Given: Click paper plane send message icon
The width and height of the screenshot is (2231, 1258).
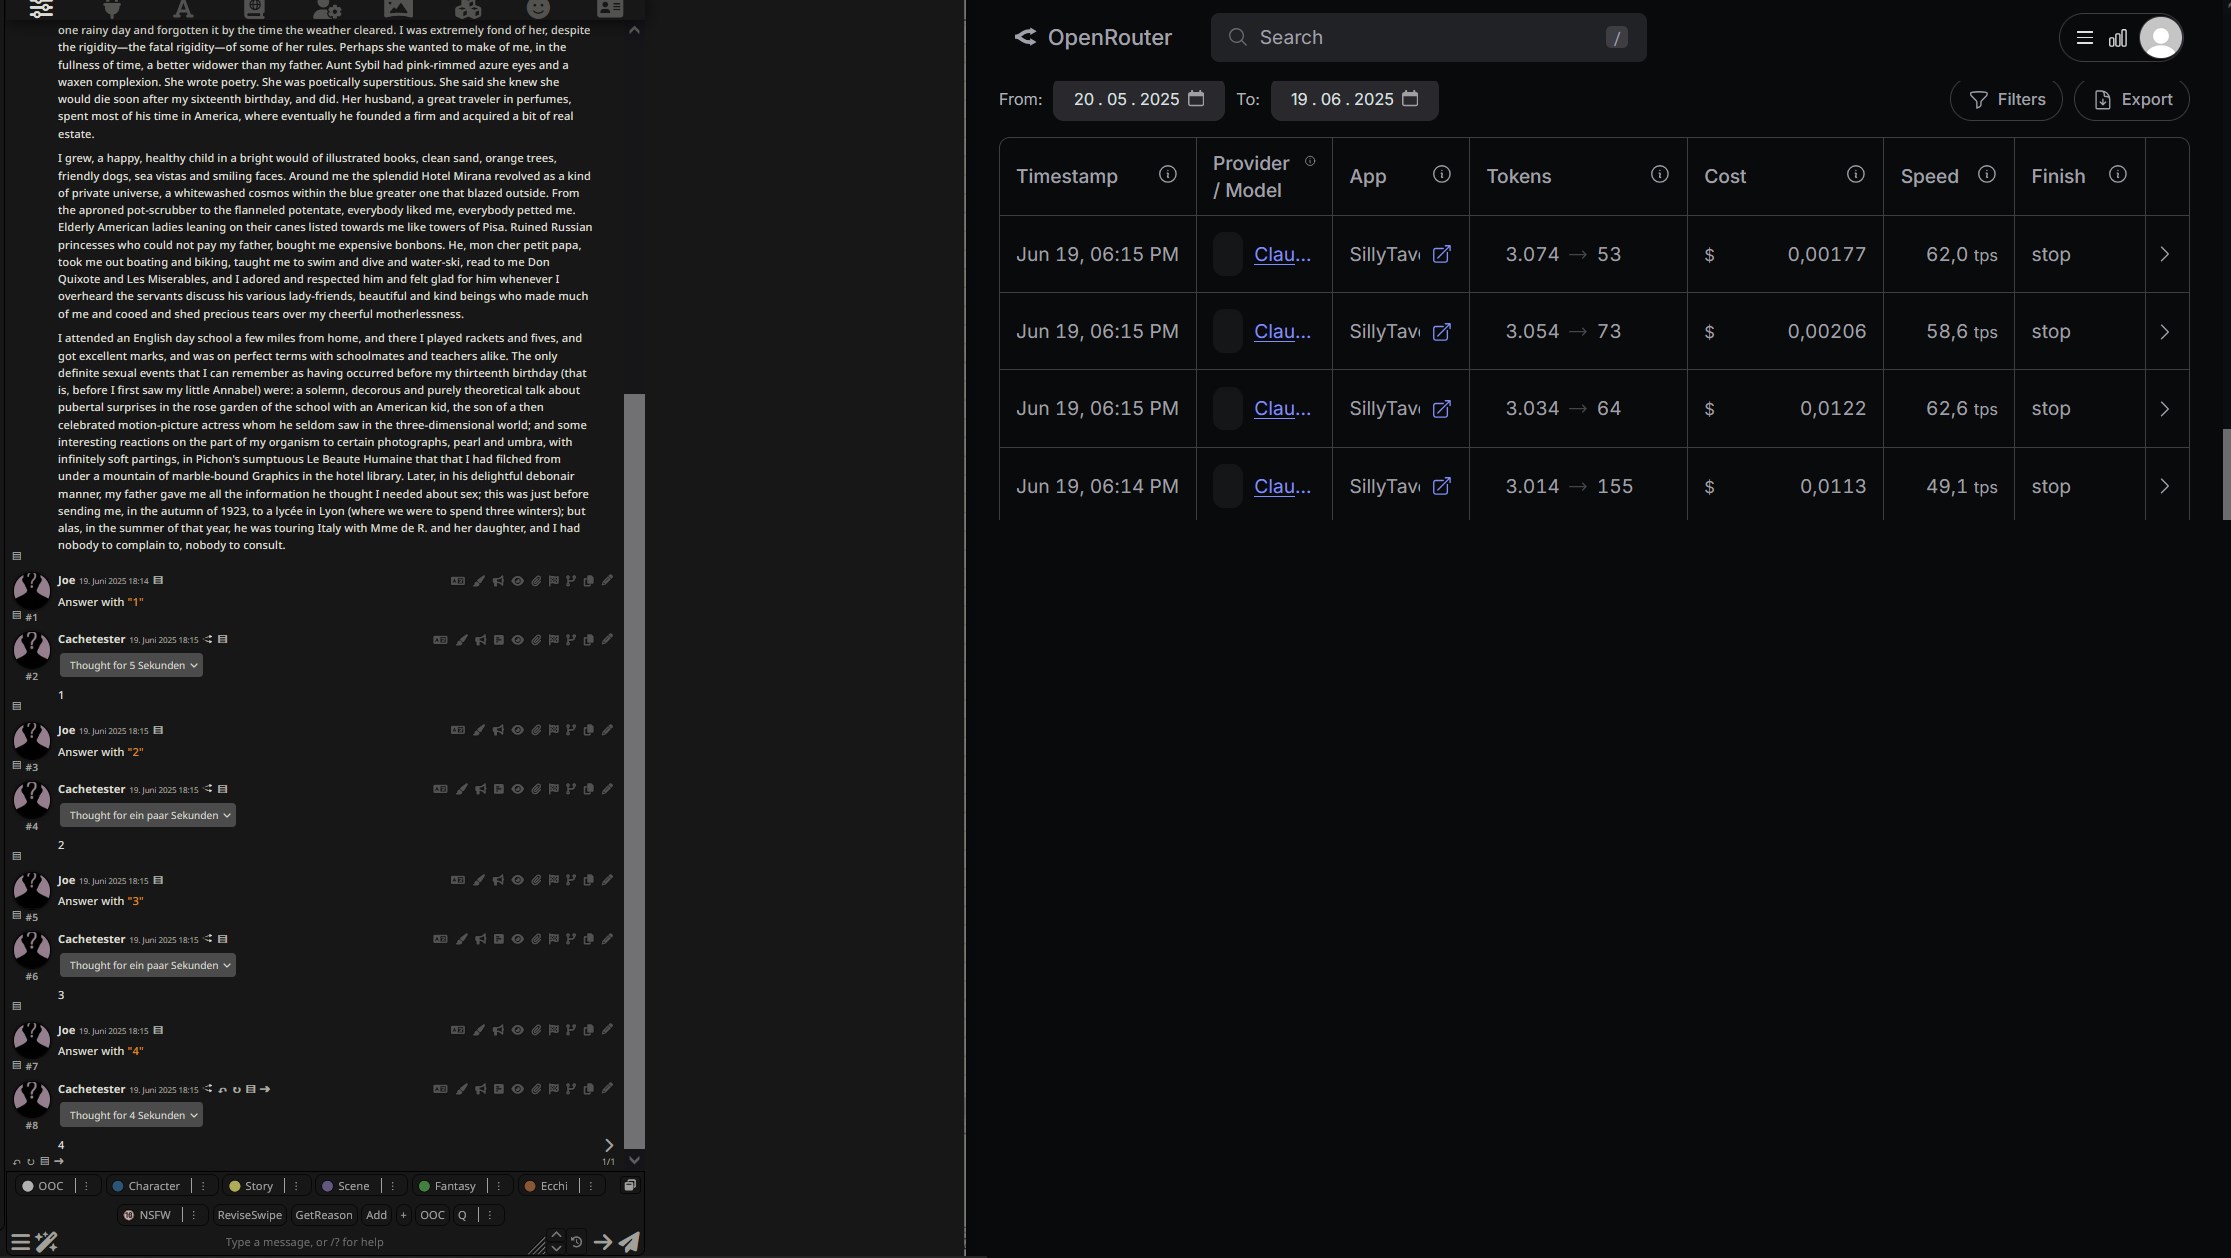Looking at the screenshot, I should pyautogui.click(x=630, y=1242).
